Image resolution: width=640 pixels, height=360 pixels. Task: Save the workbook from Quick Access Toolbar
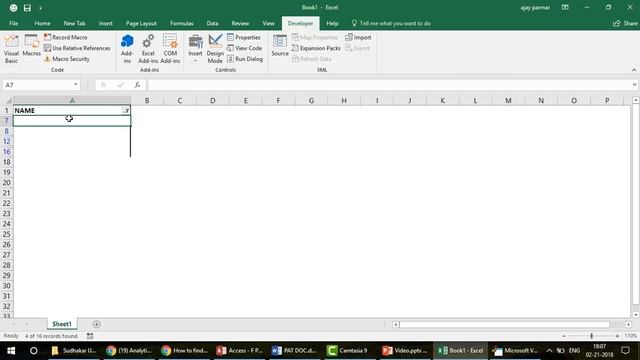pyautogui.click(x=27, y=8)
